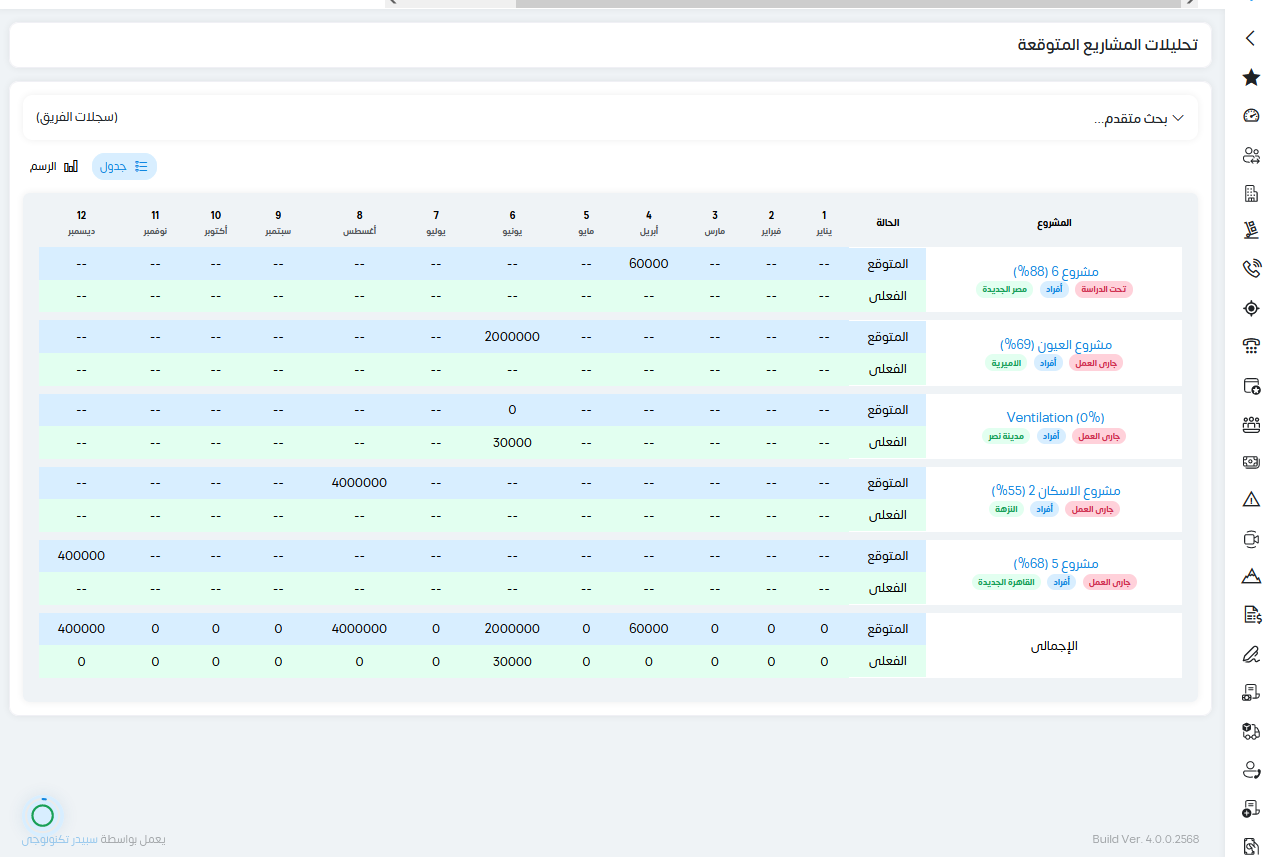Open the window with plus icon
1275x857 pixels.
coord(1250,385)
